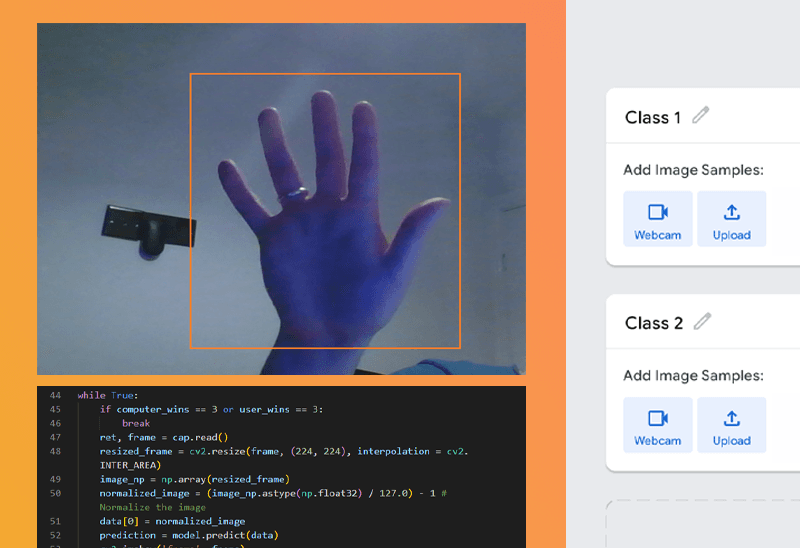Click code line 47 "ret, frame = cap.read()"

164,437
